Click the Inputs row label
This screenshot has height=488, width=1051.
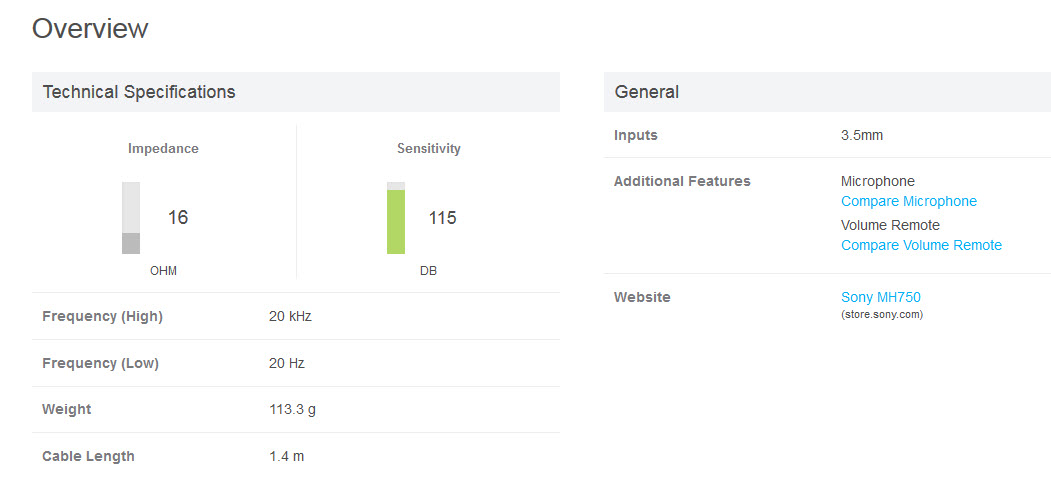636,136
